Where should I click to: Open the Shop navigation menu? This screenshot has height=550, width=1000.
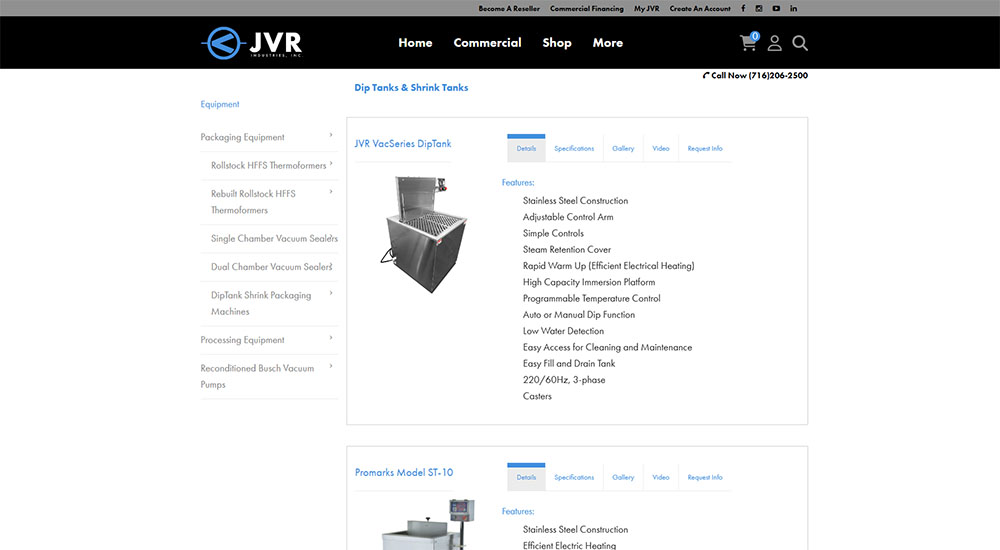click(557, 43)
